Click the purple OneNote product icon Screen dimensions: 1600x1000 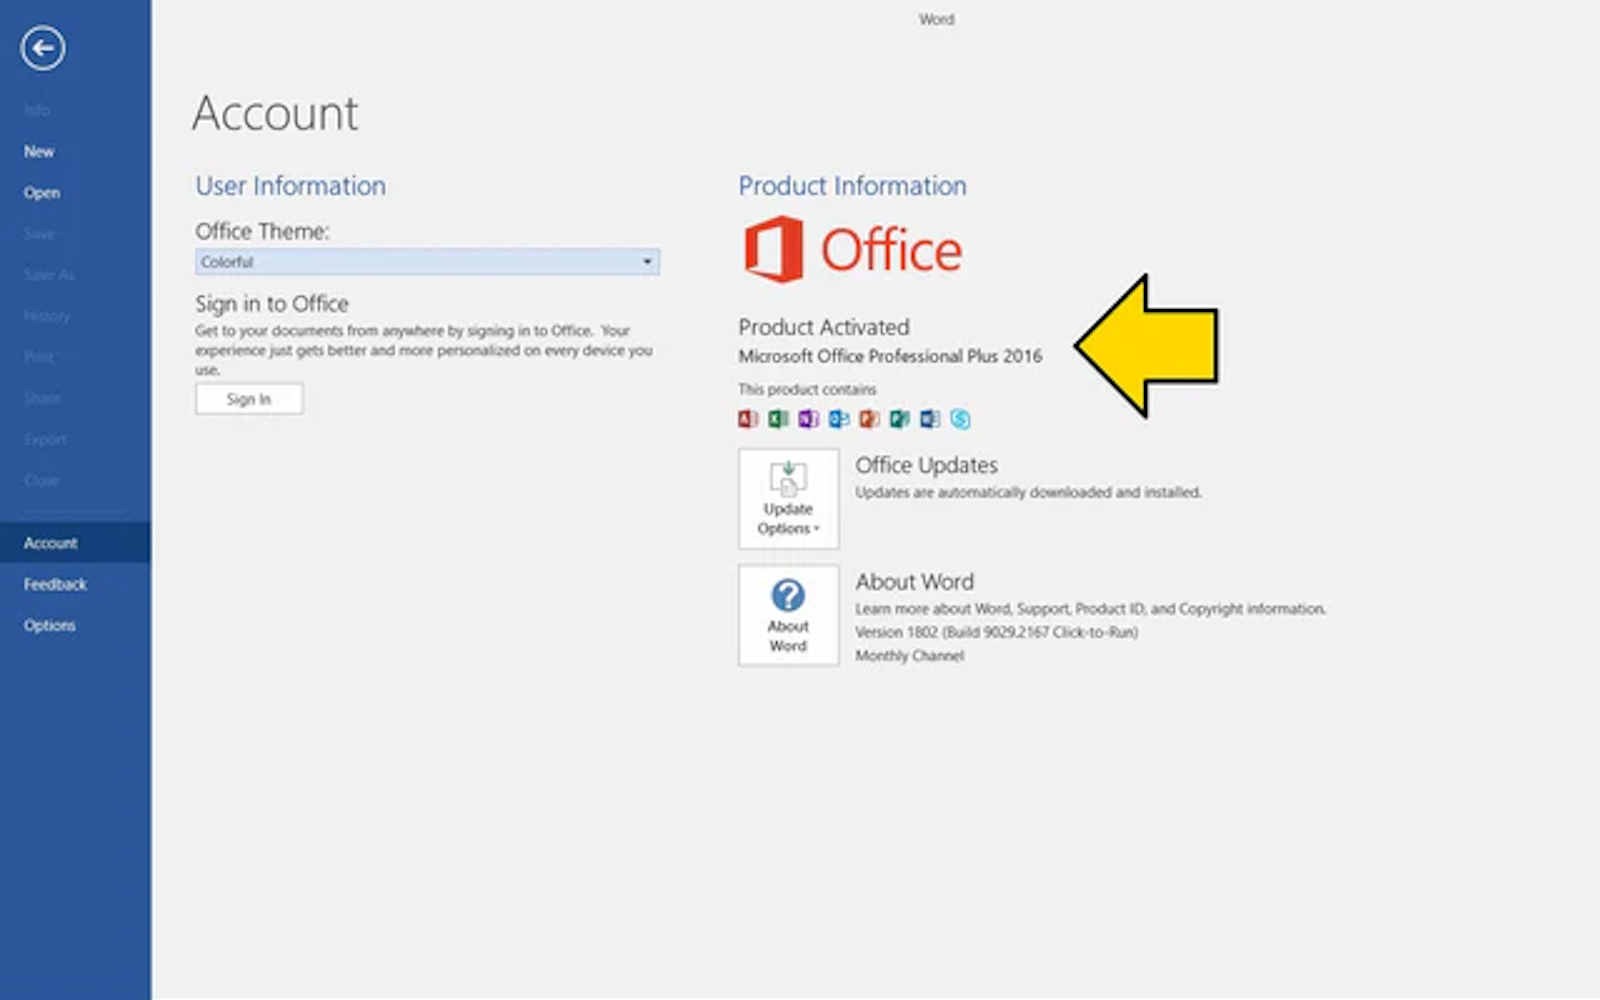tap(808, 419)
